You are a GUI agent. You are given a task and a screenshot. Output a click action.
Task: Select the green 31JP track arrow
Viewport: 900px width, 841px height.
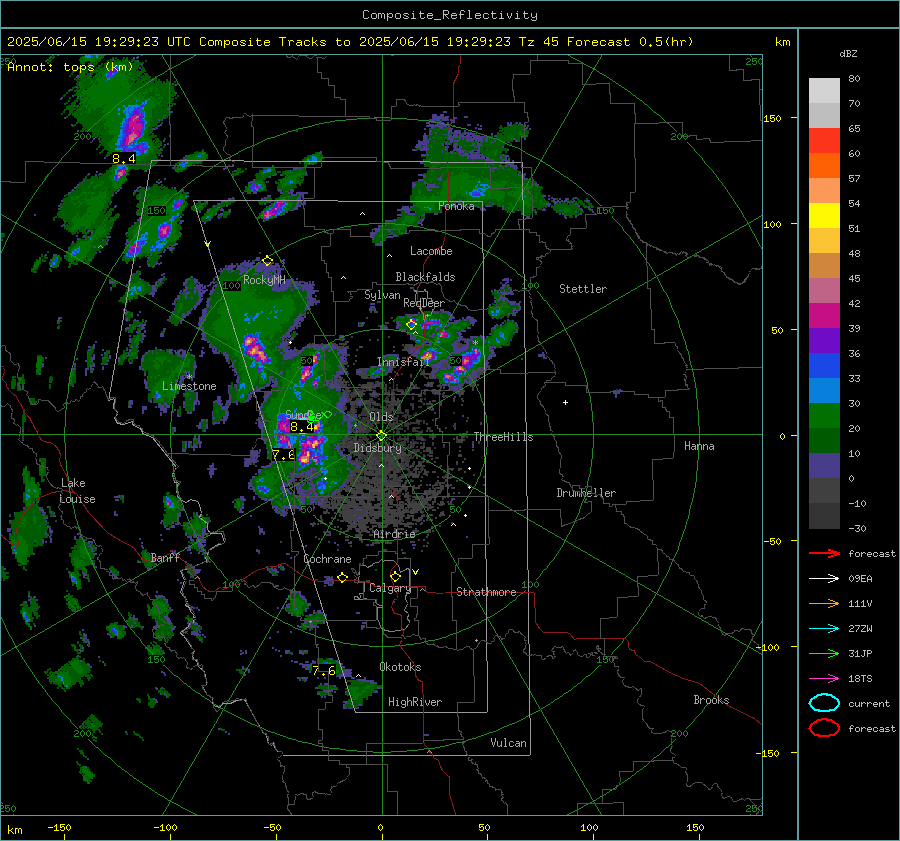coord(824,653)
